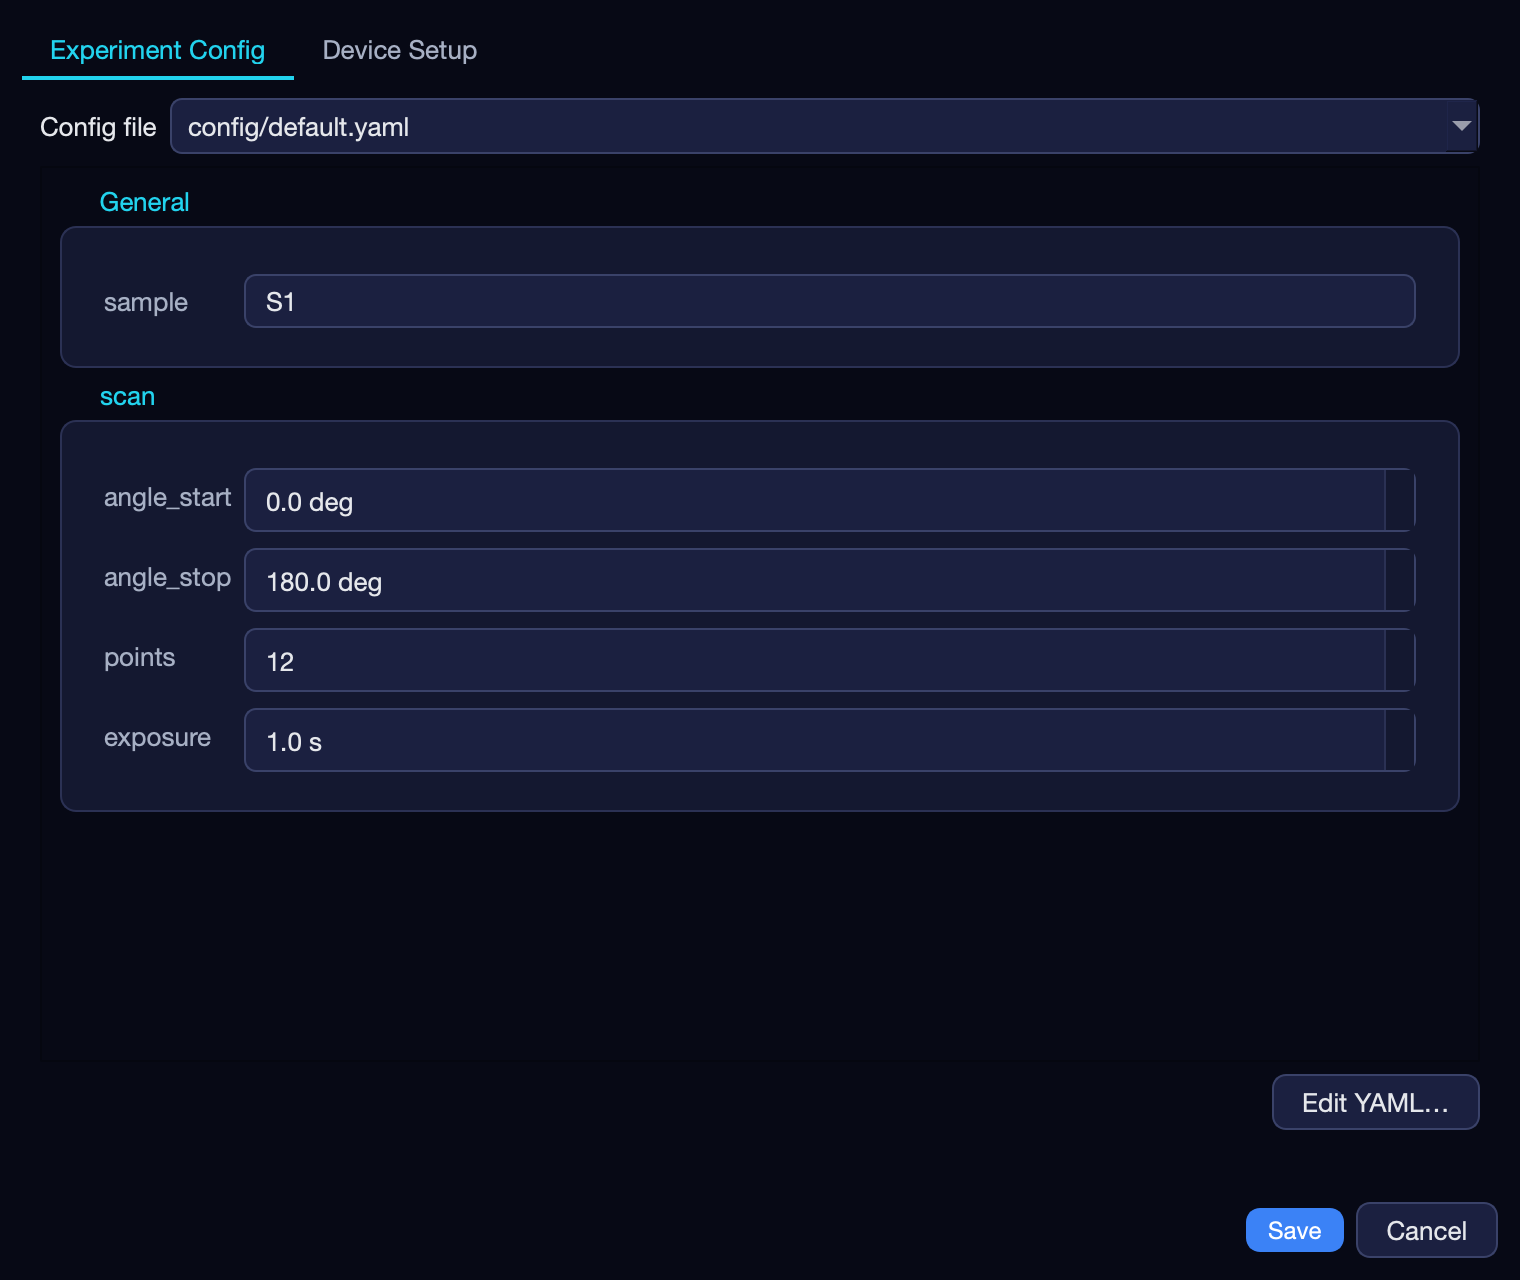Image resolution: width=1520 pixels, height=1280 pixels.
Task: Open the Device Setup tab
Action: click(400, 50)
